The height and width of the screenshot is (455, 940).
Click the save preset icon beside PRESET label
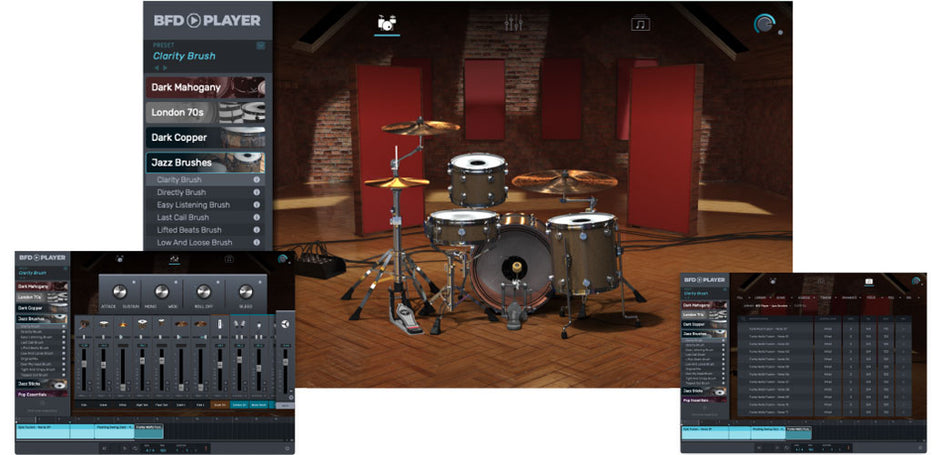coord(260,46)
